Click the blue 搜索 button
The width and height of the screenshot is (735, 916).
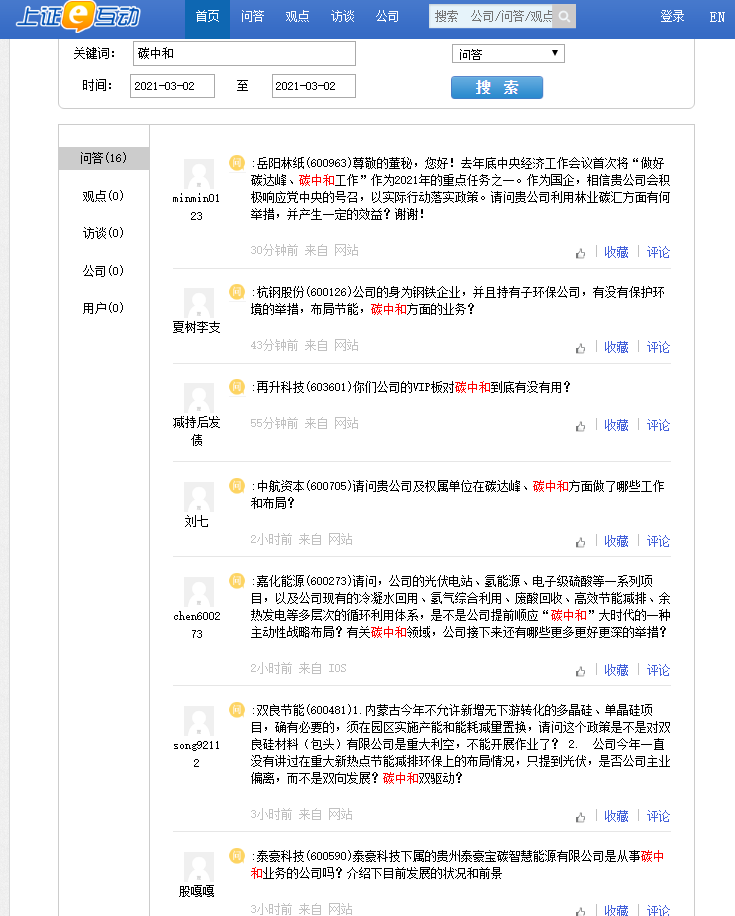point(497,88)
